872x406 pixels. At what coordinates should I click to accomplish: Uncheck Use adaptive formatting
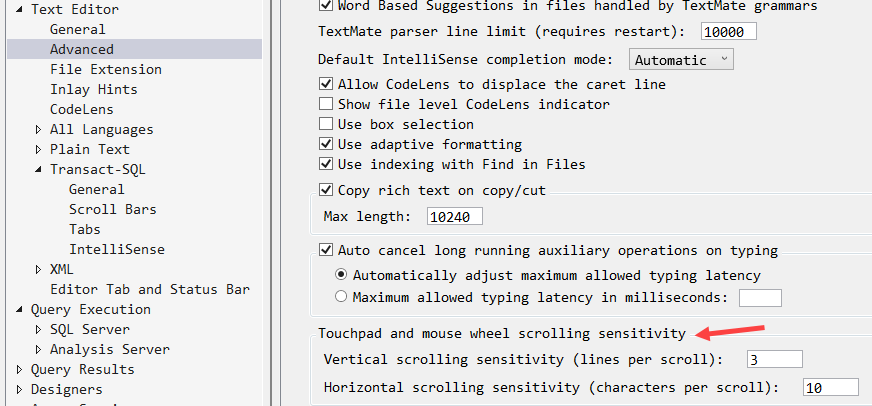[325, 144]
